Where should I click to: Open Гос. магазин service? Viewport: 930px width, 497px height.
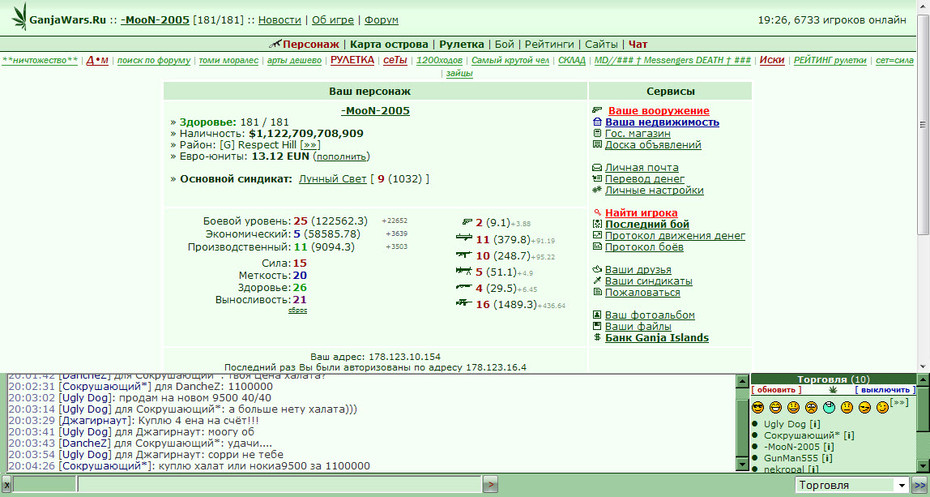pos(638,133)
